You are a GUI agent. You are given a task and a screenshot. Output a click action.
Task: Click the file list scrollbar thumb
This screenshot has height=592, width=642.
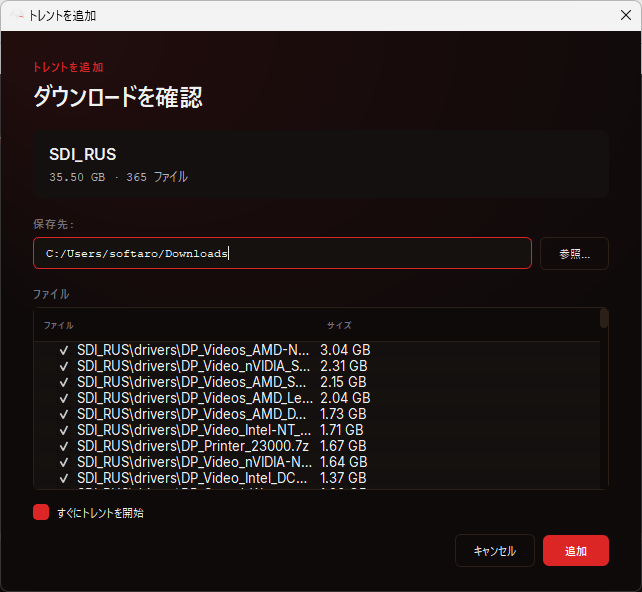pos(604,319)
